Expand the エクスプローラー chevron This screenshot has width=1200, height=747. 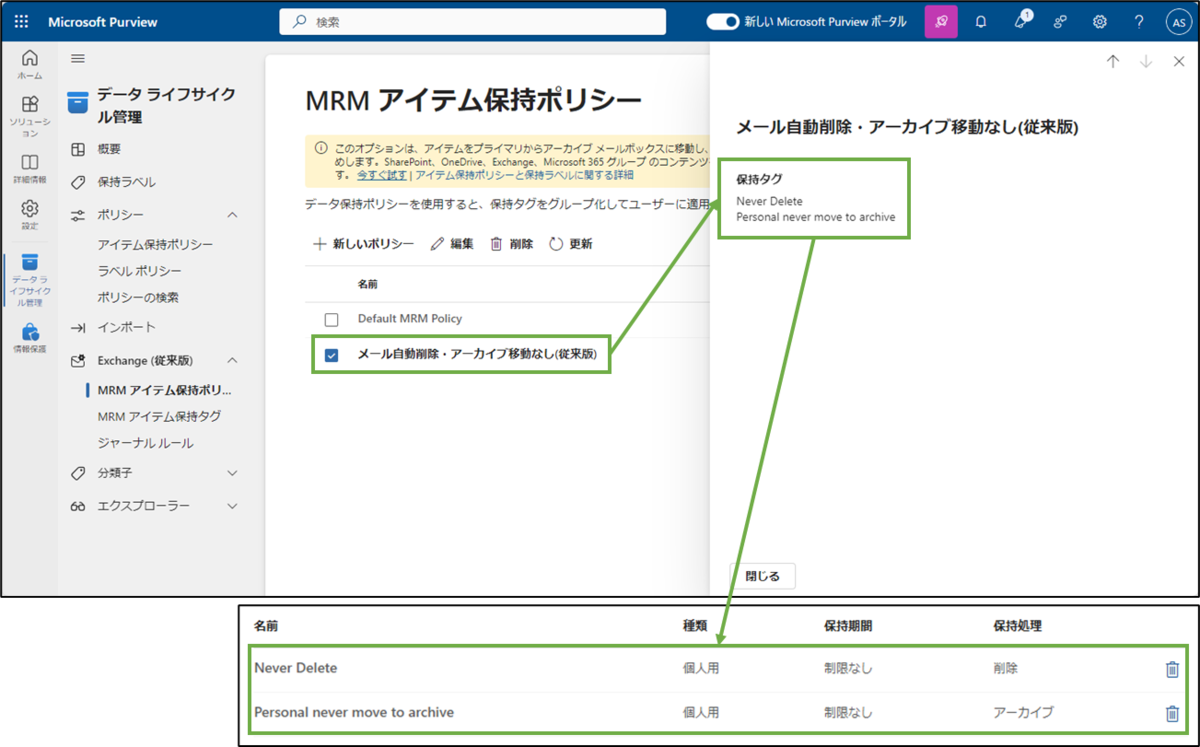pyautogui.click(x=232, y=506)
